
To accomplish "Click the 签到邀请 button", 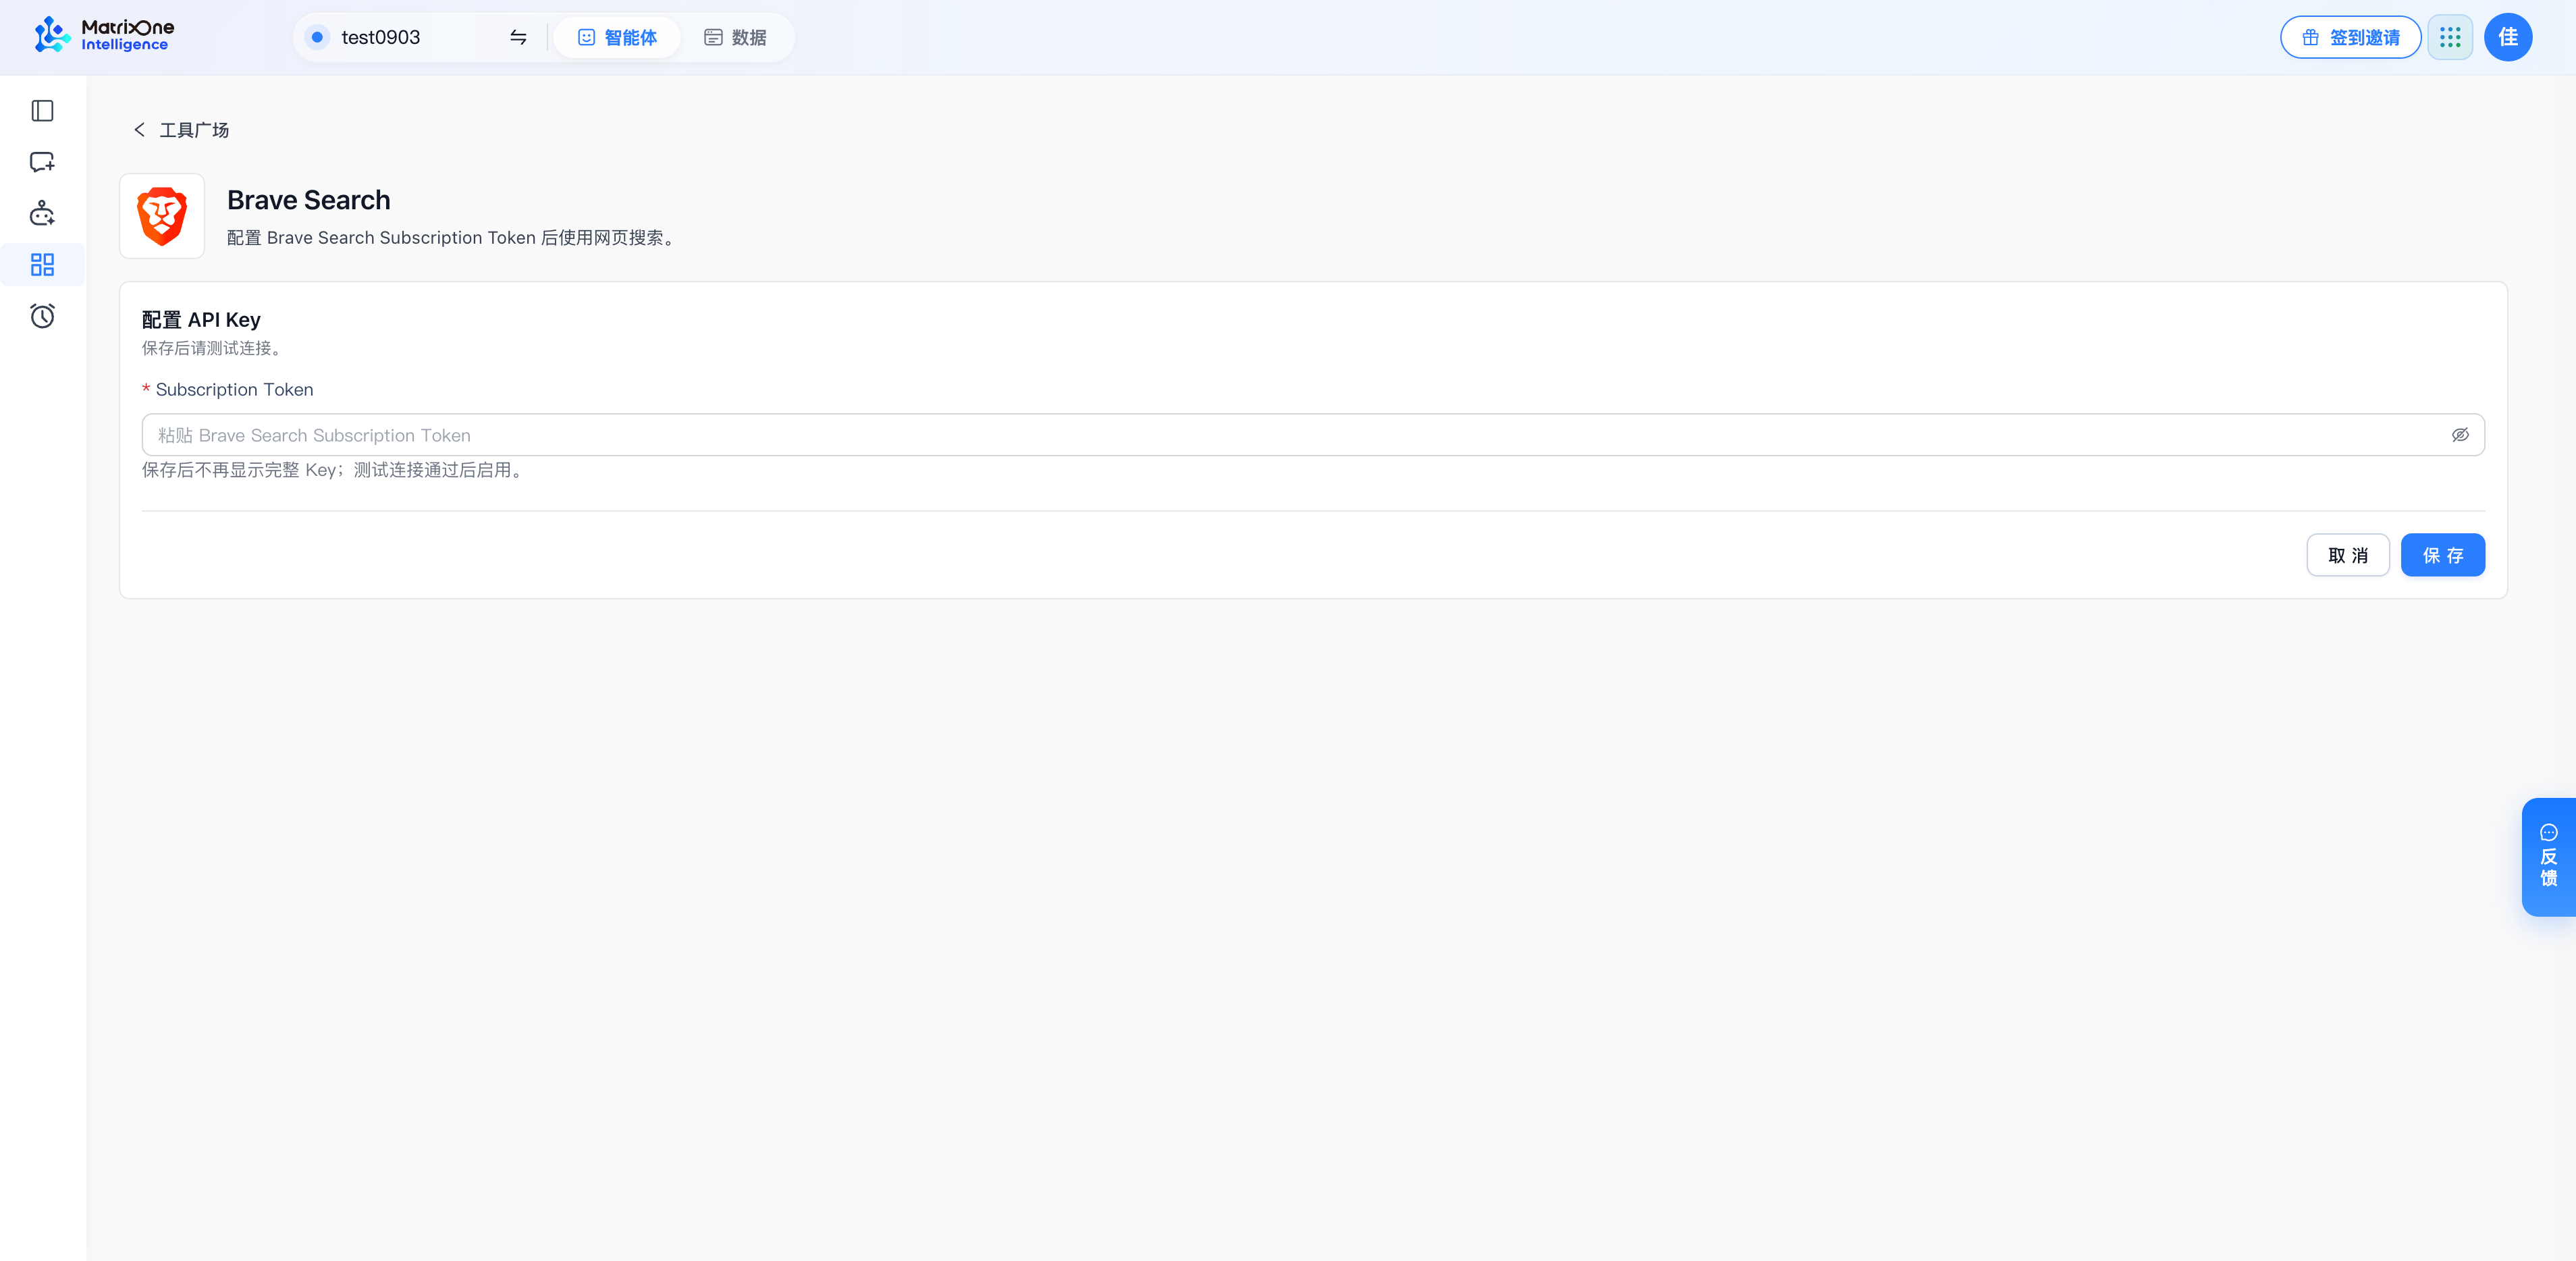I will click(x=2350, y=37).
